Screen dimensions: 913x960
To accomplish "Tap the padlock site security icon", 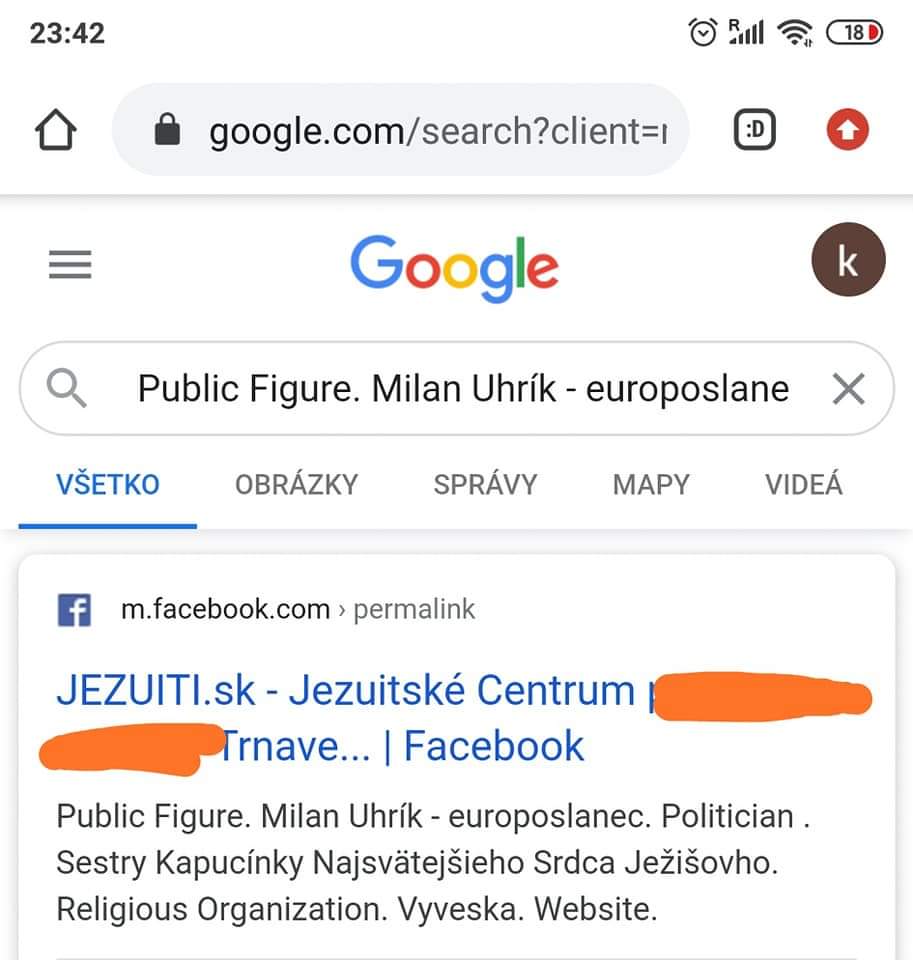I will click(x=168, y=130).
